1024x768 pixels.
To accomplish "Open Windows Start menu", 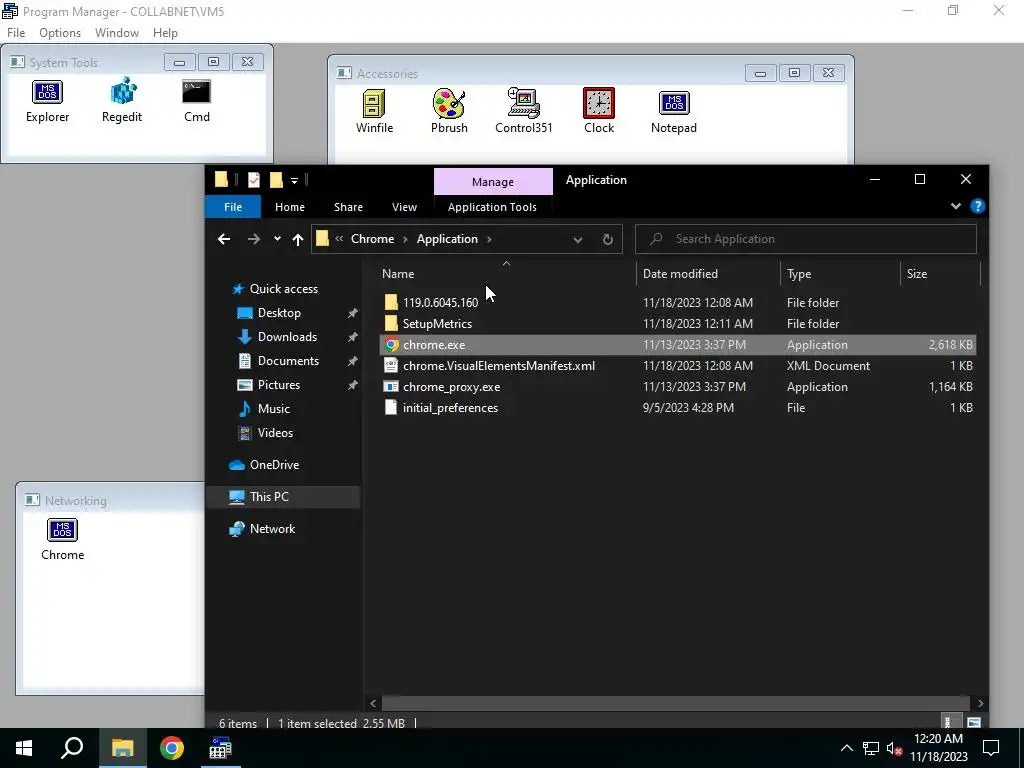I will [24, 748].
